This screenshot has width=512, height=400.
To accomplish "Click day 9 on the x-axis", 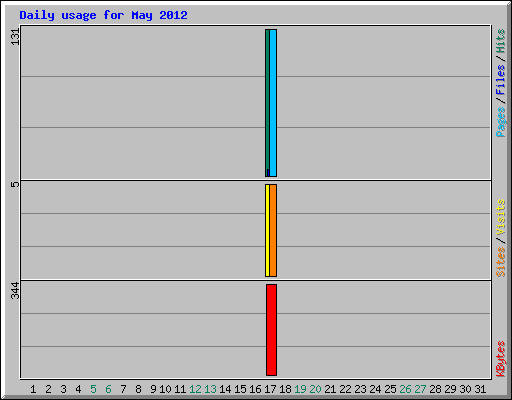I will (153, 389).
